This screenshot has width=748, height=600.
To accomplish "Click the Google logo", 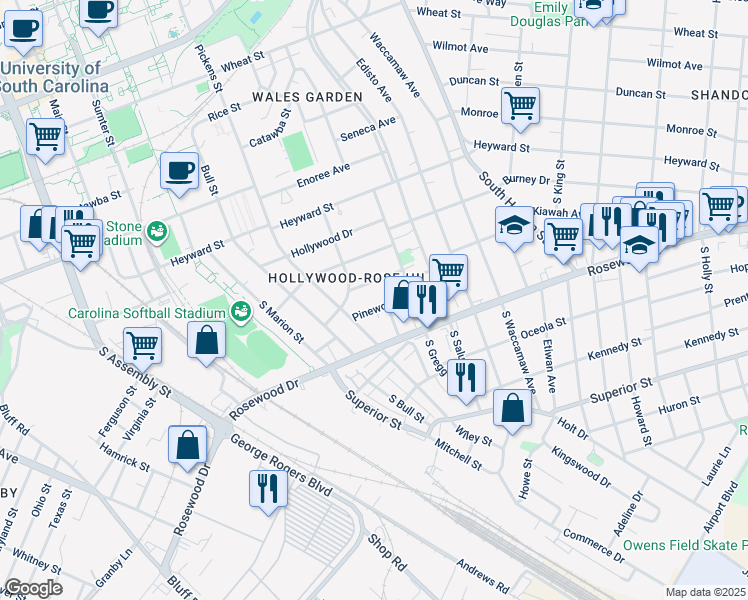I will coord(32,588).
